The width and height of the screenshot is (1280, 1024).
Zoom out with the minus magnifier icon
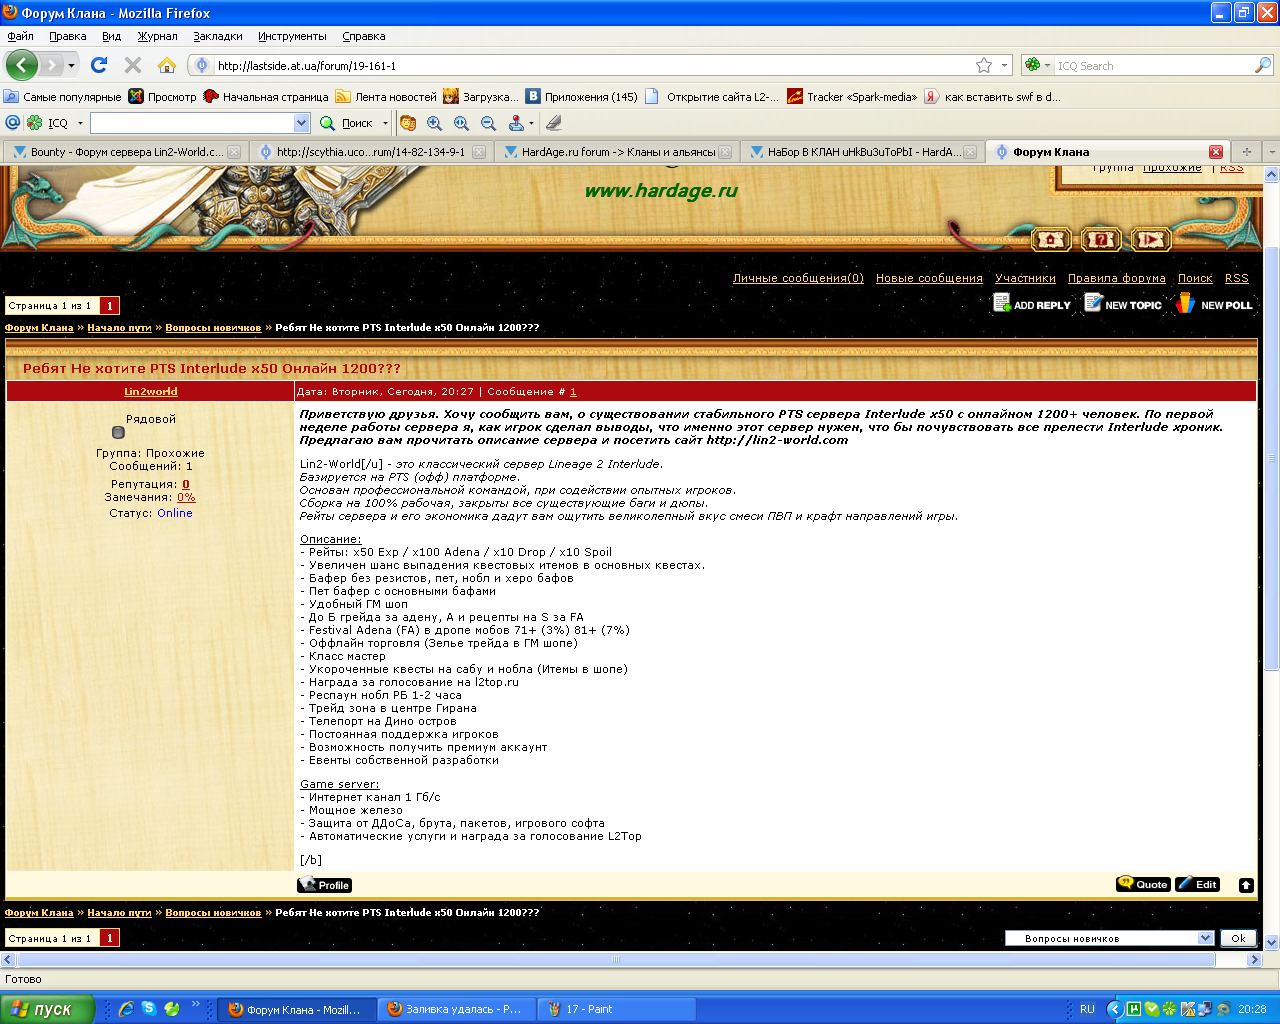(x=488, y=123)
